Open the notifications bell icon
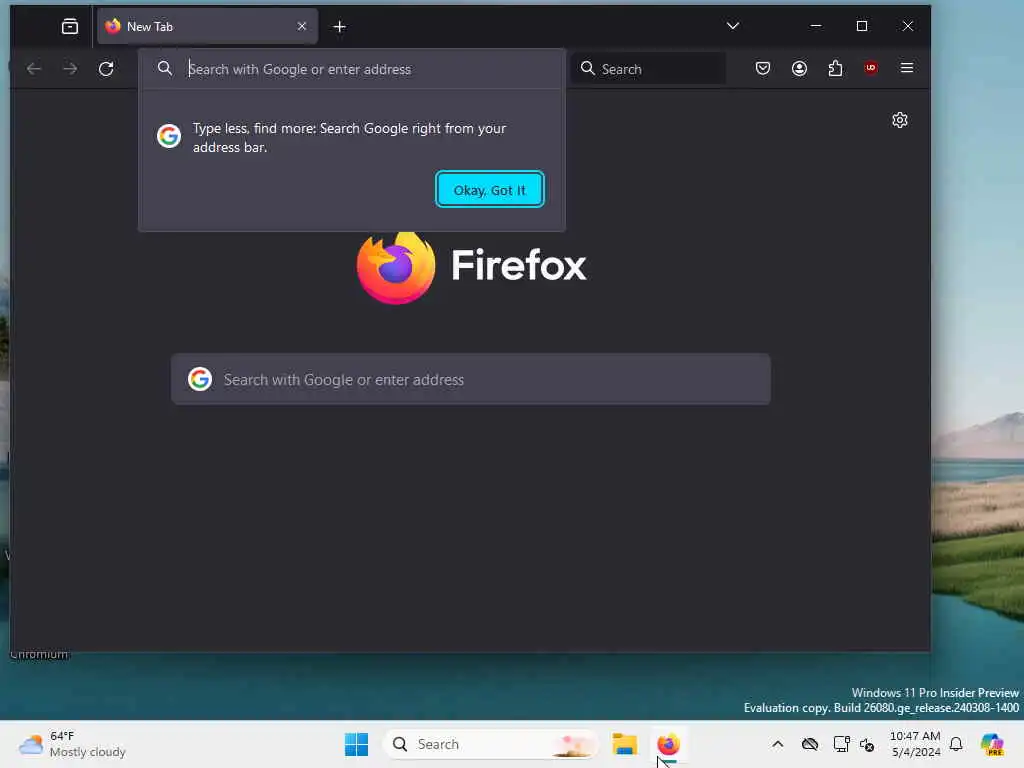 [x=956, y=744]
